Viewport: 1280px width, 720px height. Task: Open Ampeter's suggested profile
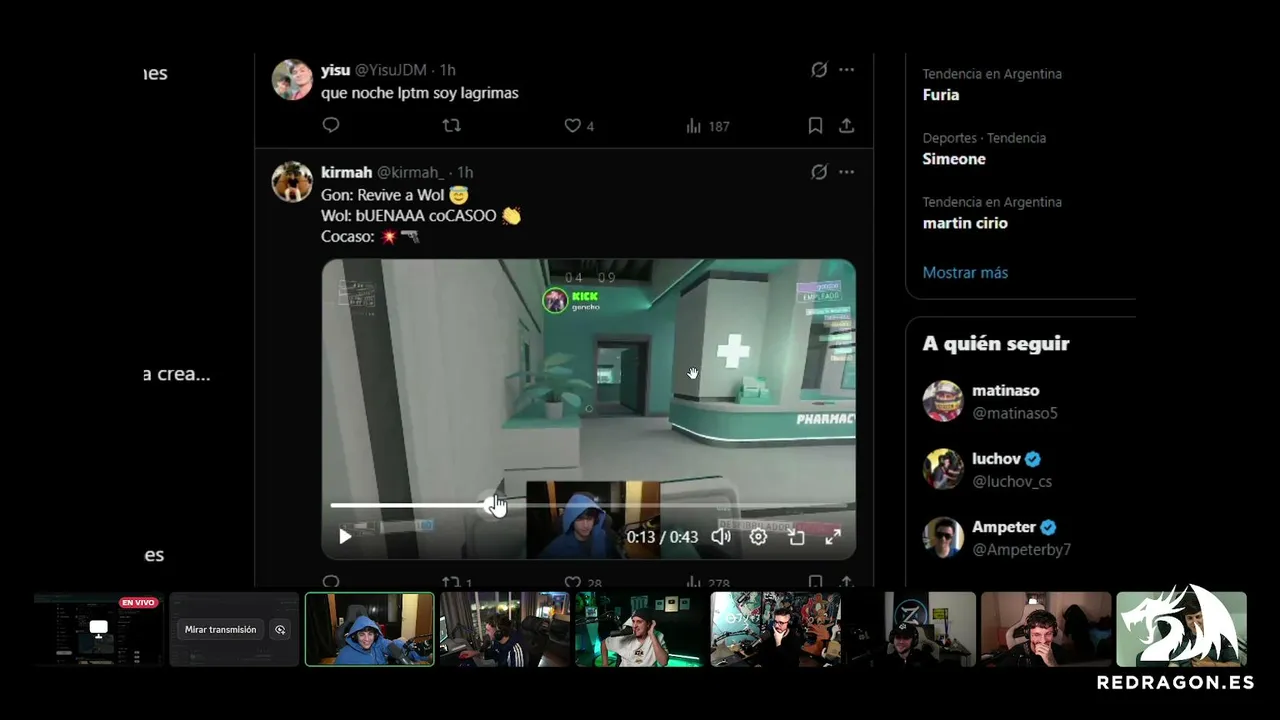pyautogui.click(x=1004, y=526)
